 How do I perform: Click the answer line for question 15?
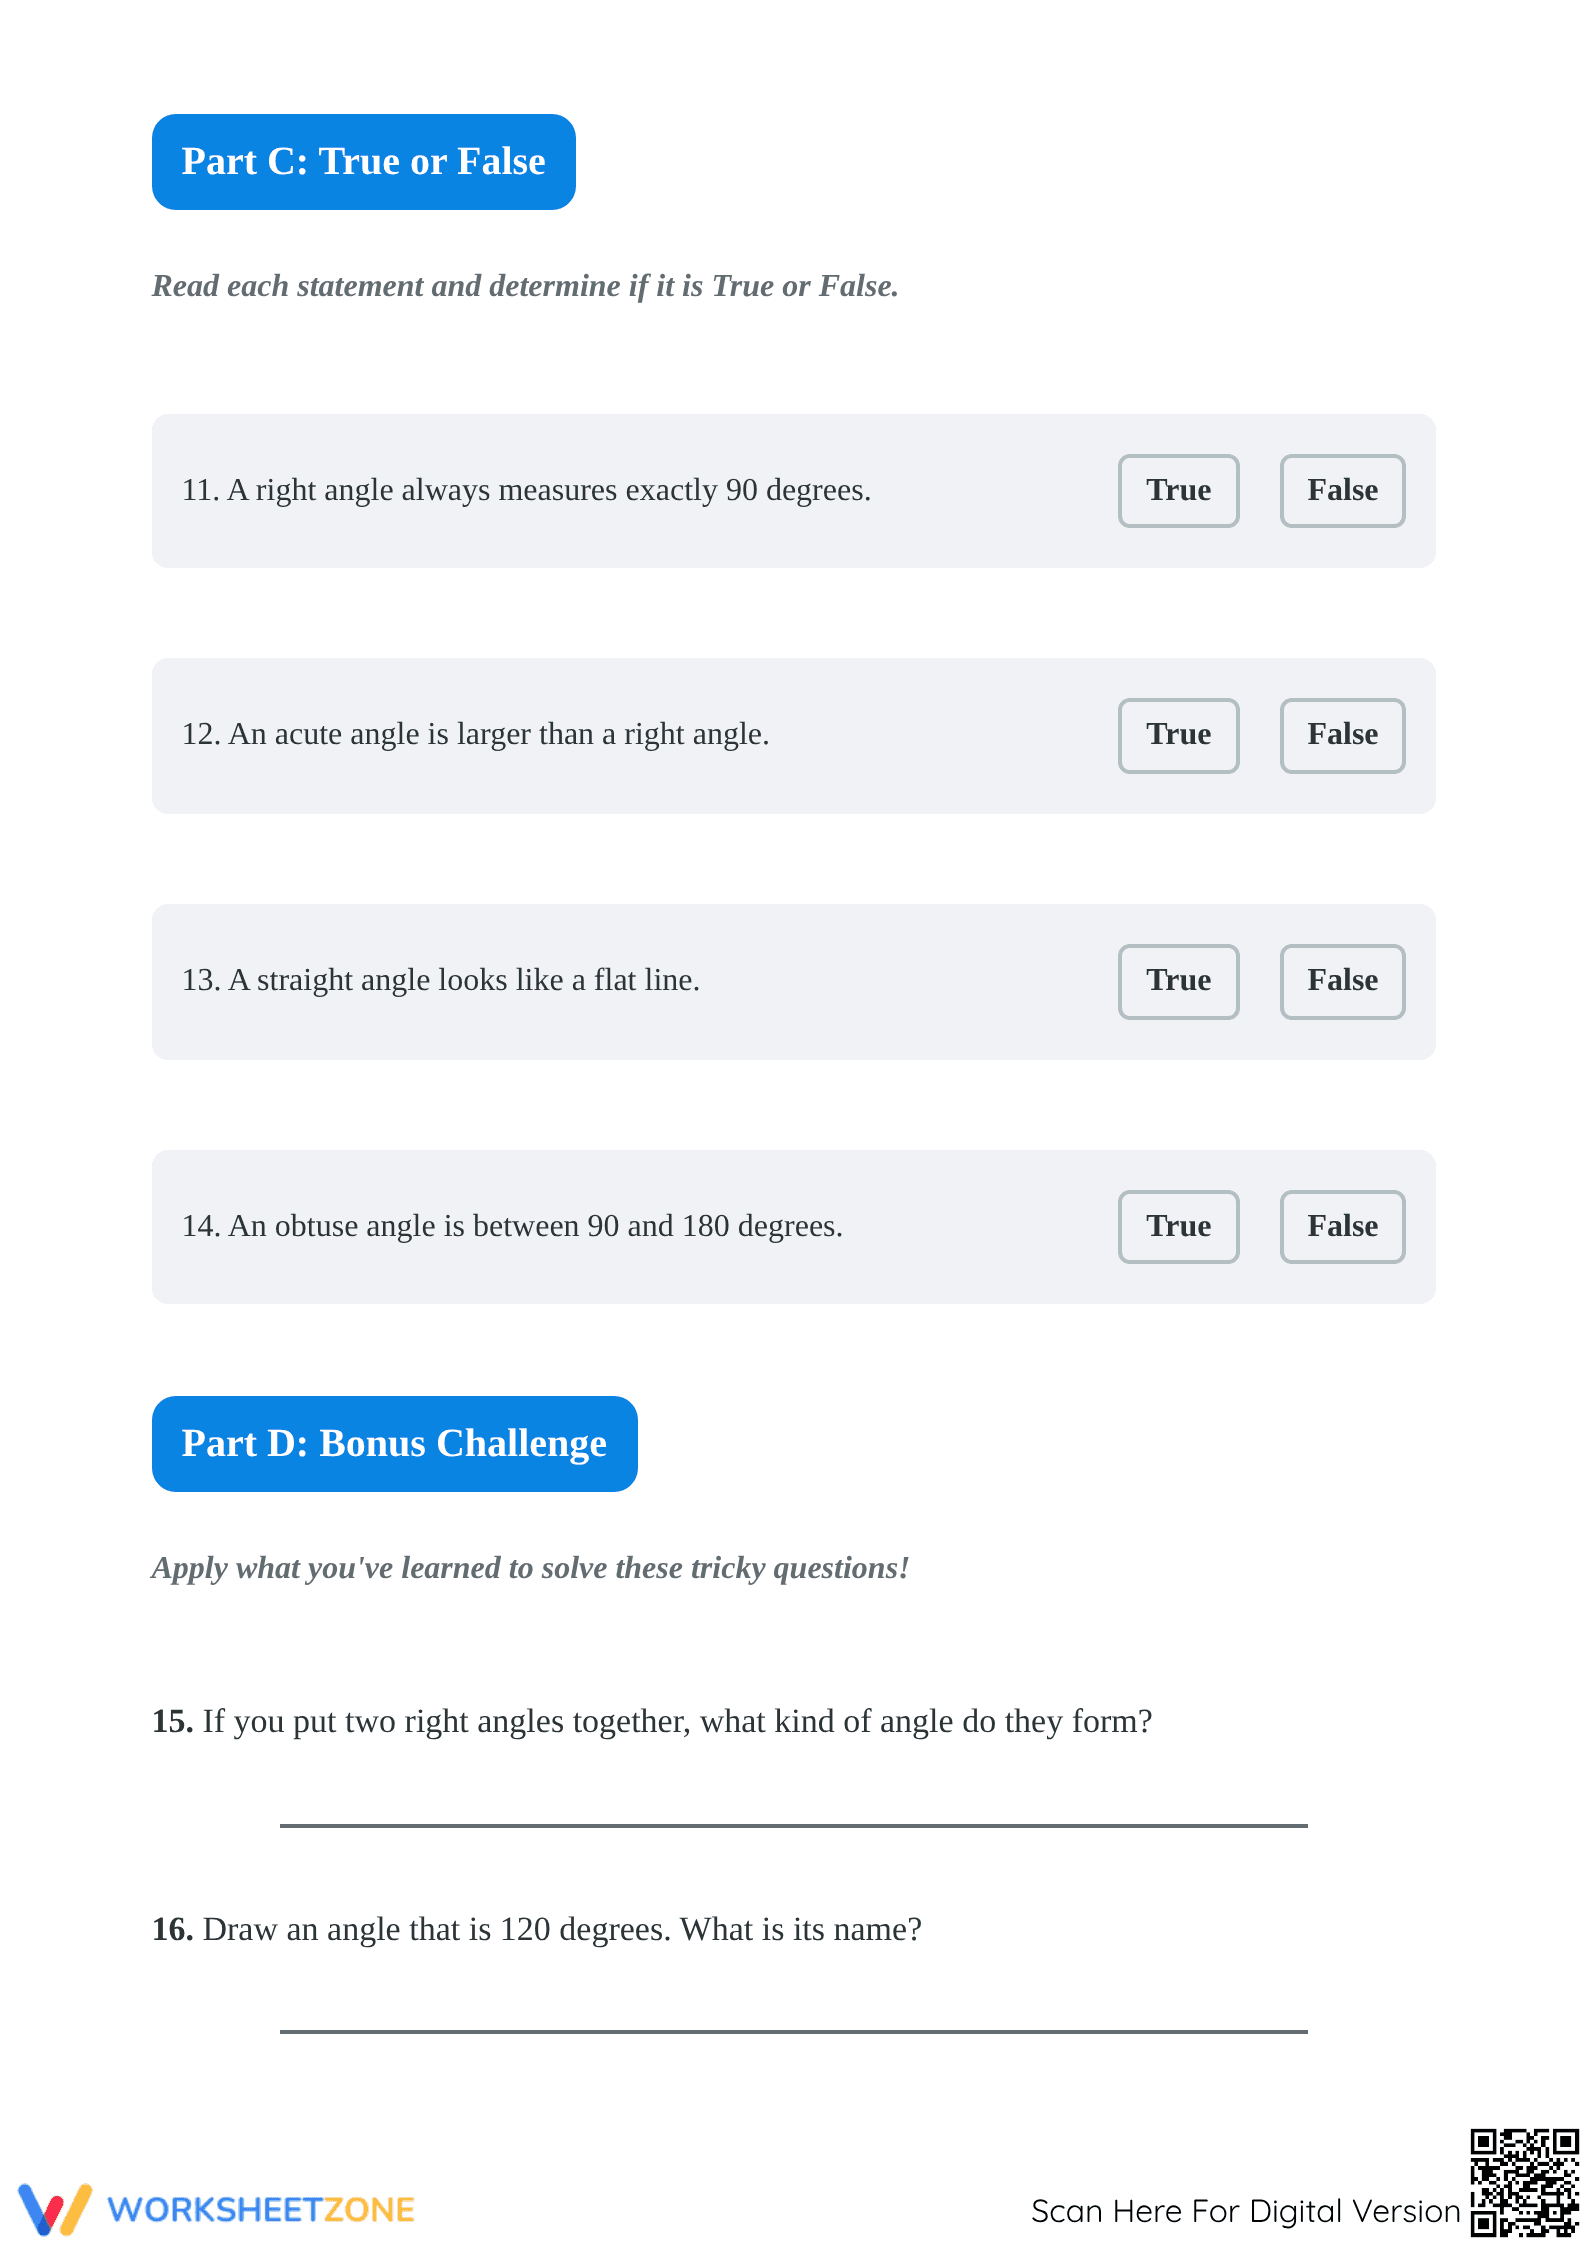tap(793, 1824)
